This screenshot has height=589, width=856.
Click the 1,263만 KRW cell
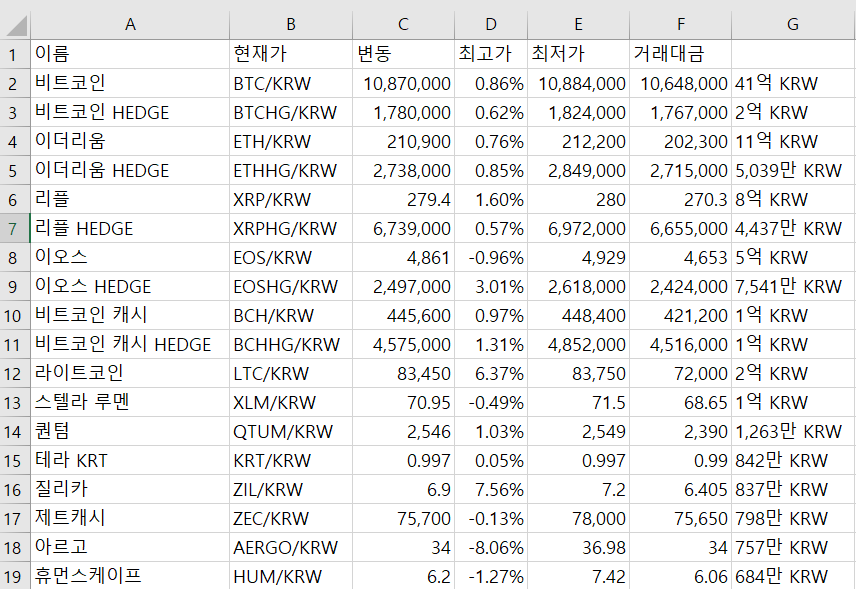(x=793, y=431)
